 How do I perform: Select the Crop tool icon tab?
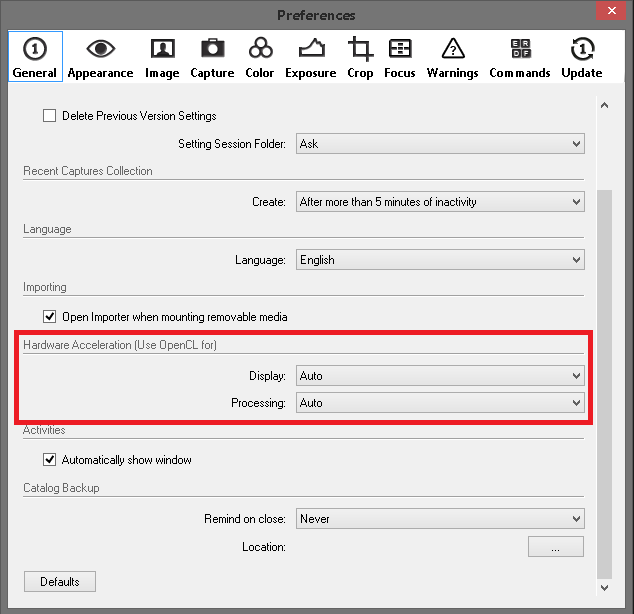tap(360, 49)
